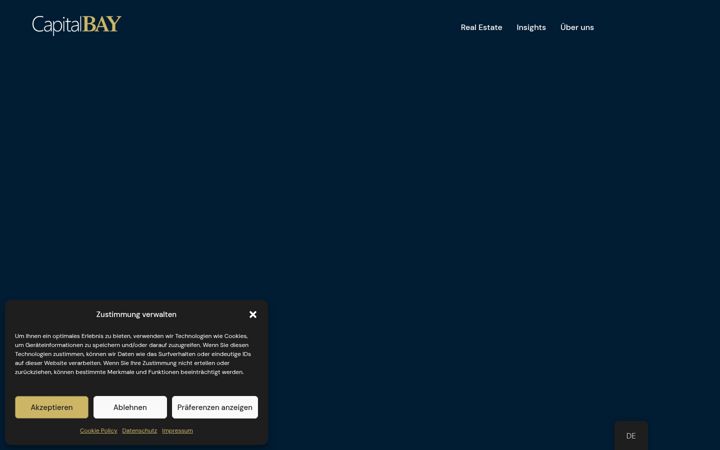Decline cookies with Ablehnen button
Image resolution: width=720 pixels, height=450 pixels.
(x=130, y=407)
